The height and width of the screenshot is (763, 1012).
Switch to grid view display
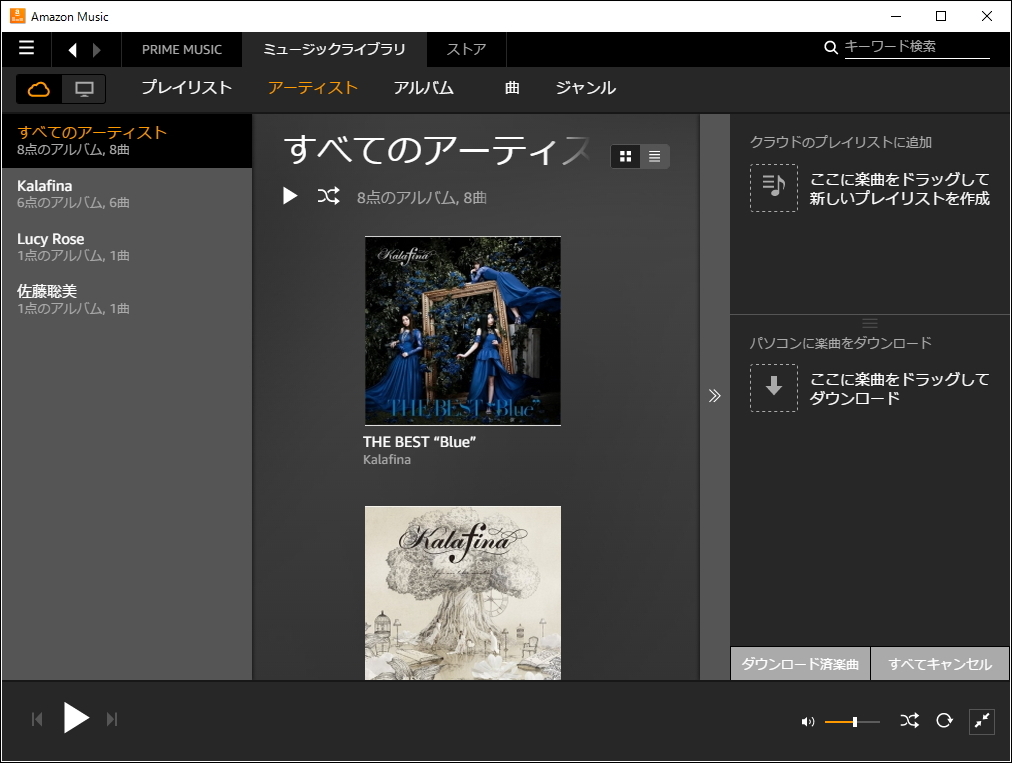pos(626,156)
